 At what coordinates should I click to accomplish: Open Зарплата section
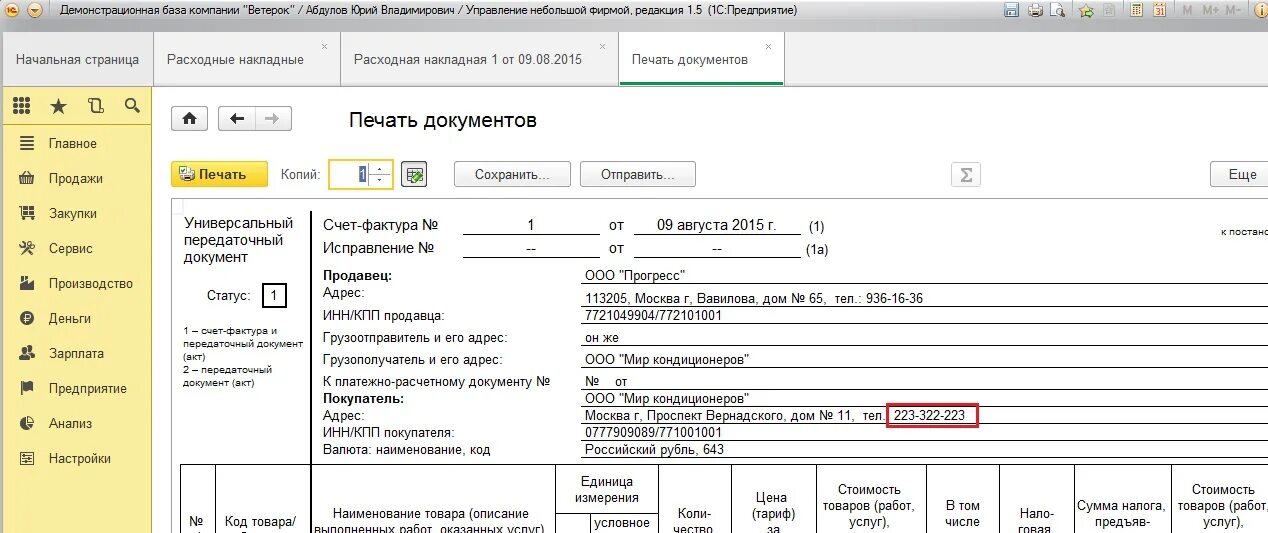(76, 353)
